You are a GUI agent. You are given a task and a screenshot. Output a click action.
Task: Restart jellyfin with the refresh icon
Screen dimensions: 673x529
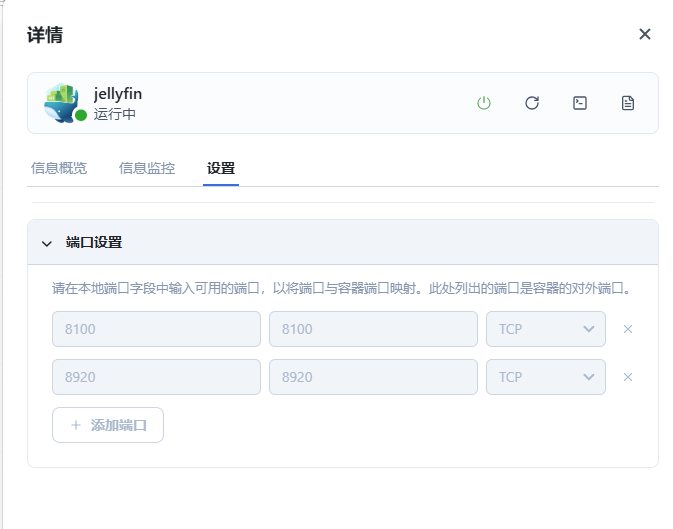532,103
